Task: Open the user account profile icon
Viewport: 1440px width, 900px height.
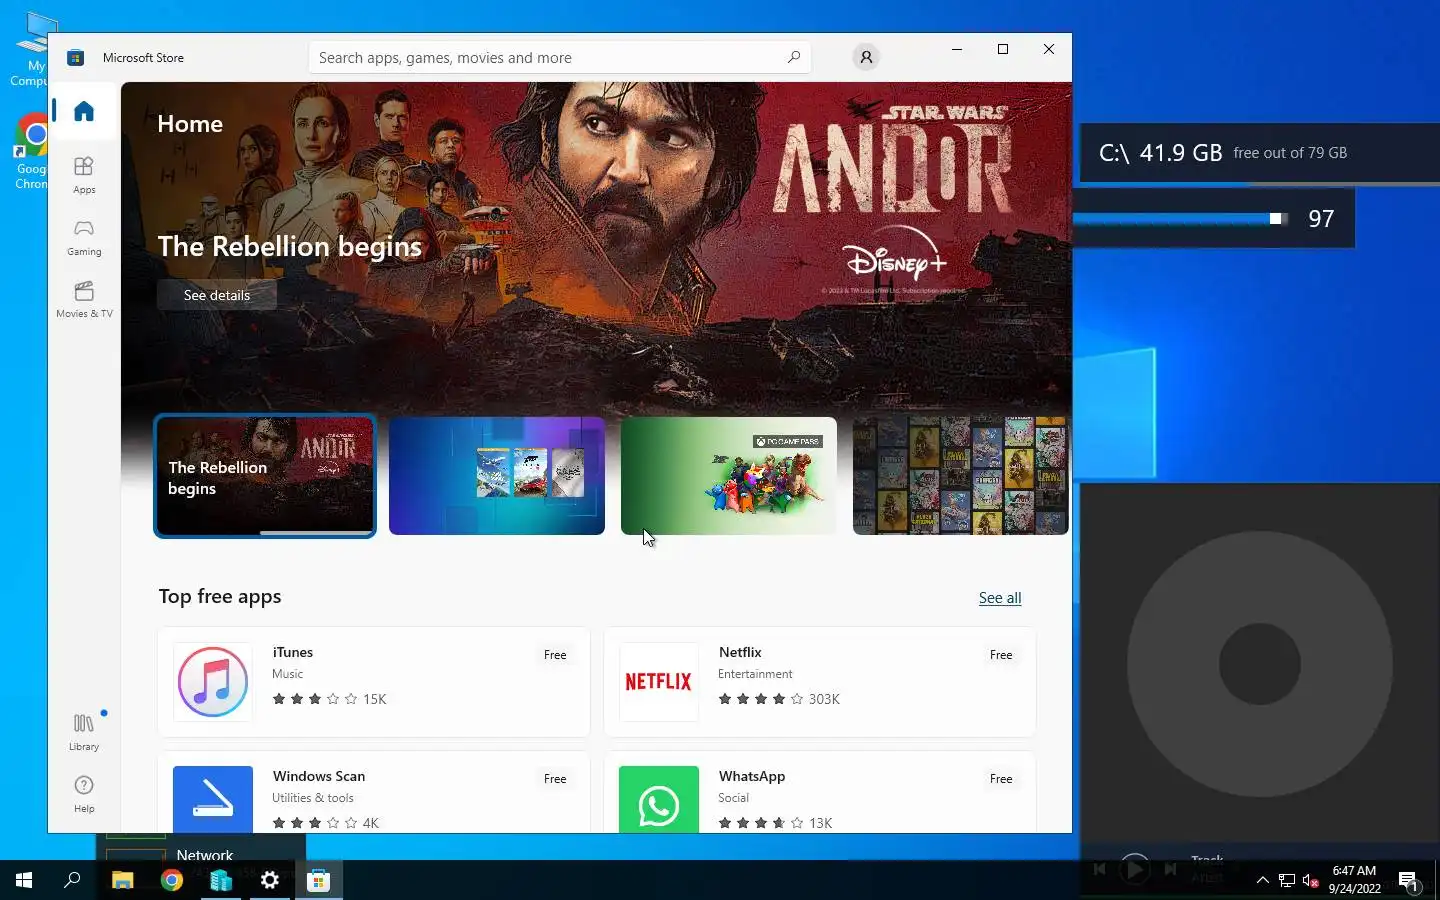Action: pos(866,57)
